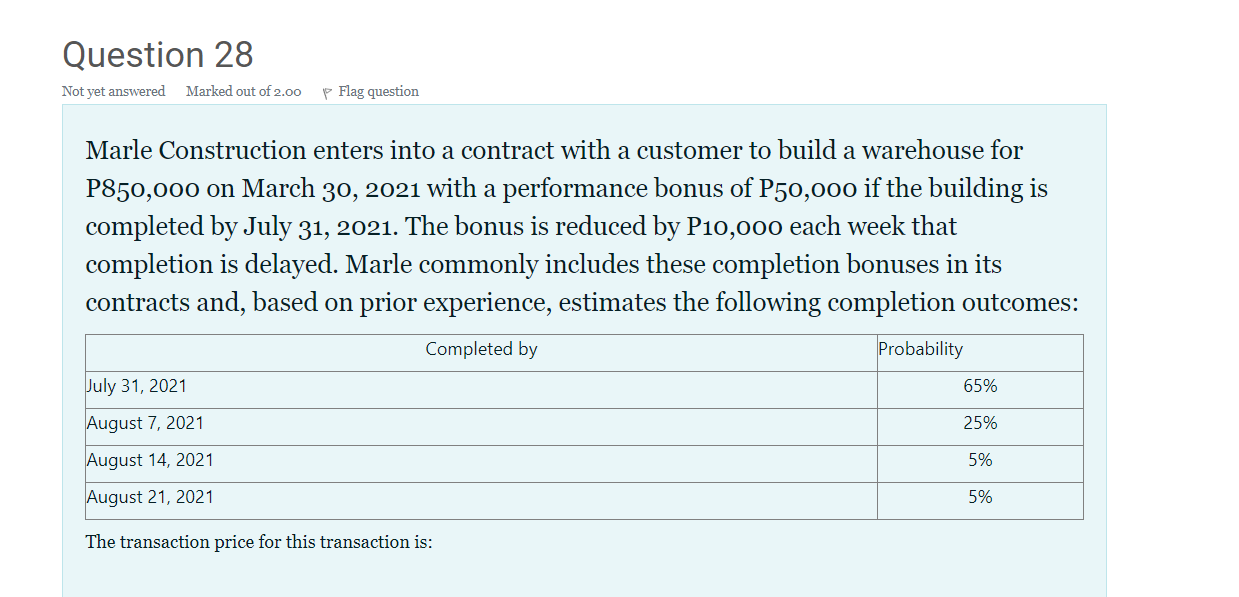
Task: Click the Marked out of 2.00 label
Action: pos(242,91)
